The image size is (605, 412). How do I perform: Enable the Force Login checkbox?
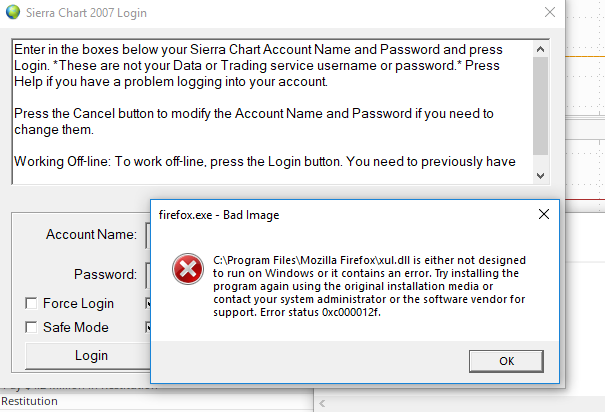pyautogui.click(x=32, y=304)
